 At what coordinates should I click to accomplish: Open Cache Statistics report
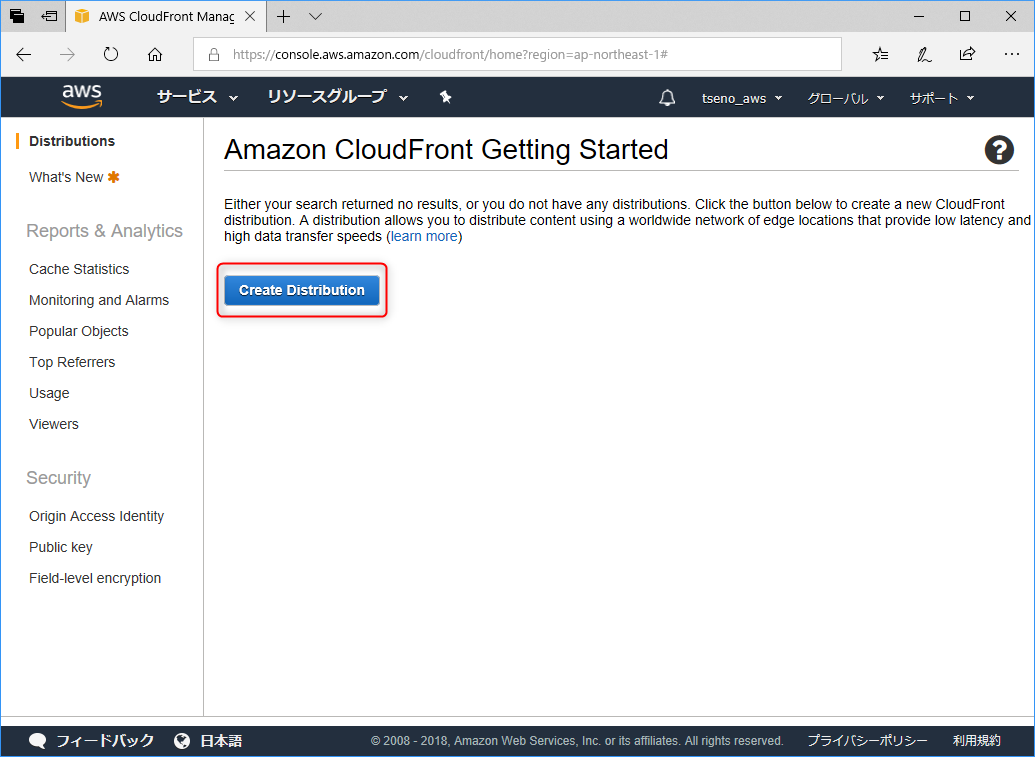click(x=79, y=269)
